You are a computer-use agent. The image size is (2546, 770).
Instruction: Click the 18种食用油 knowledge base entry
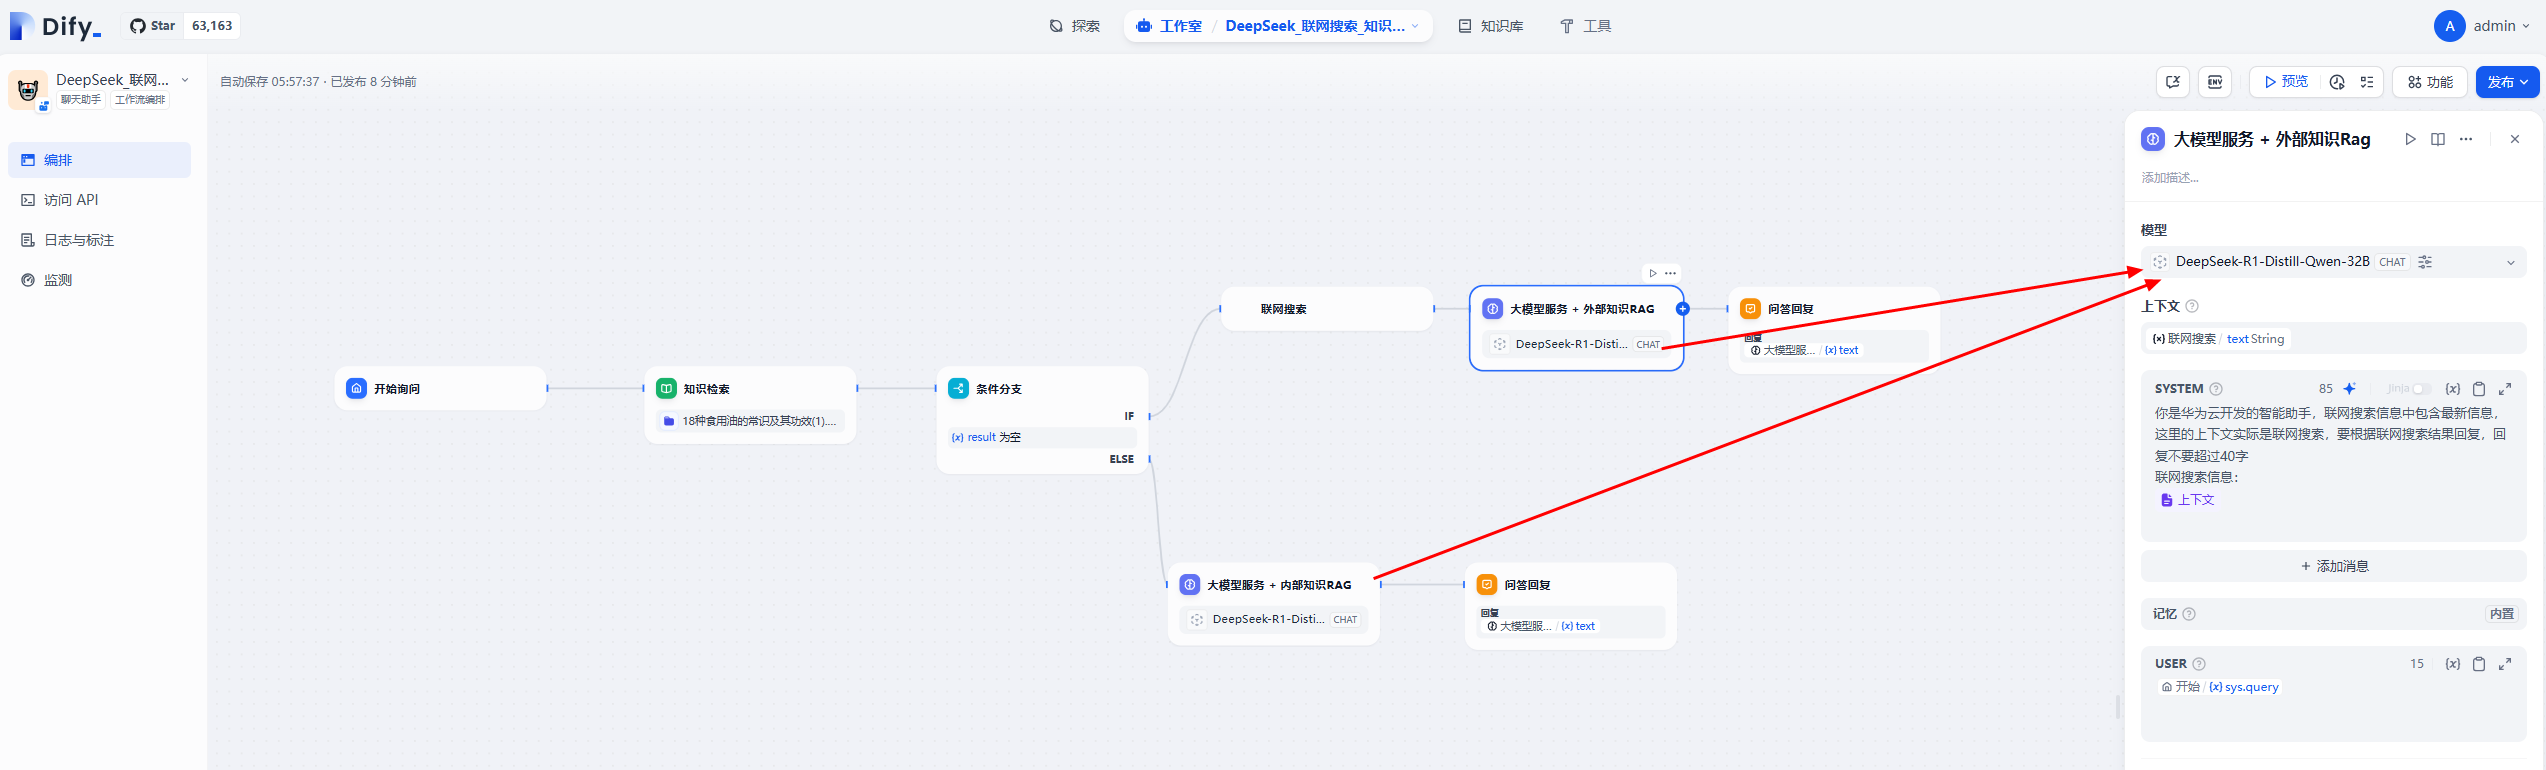pyautogui.click(x=750, y=421)
